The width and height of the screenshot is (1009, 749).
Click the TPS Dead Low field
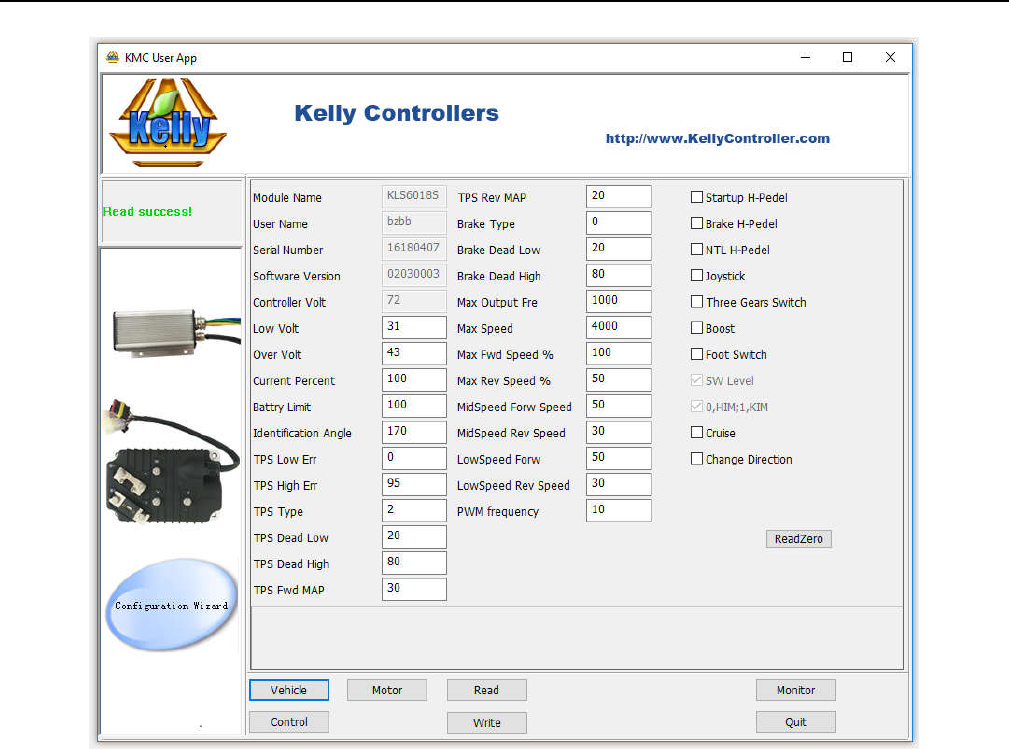click(x=414, y=537)
